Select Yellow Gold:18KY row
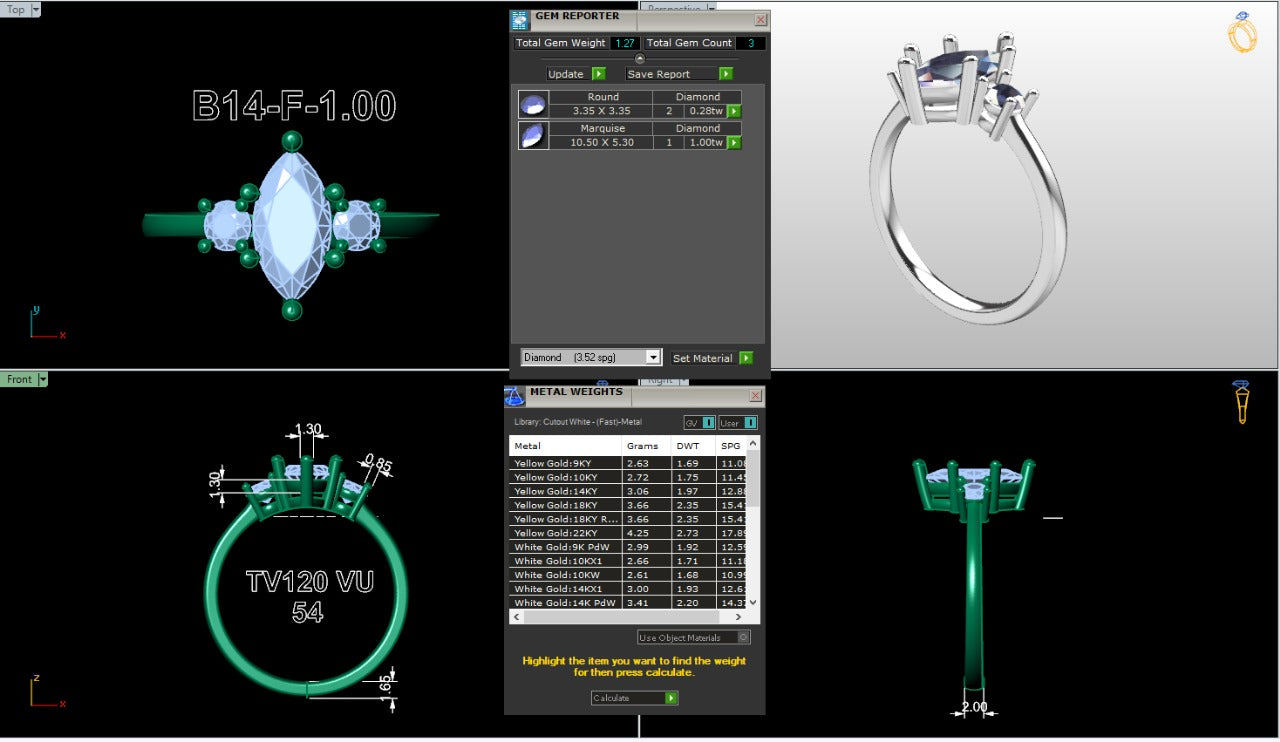1280x742 pixels. [x=628, y=506]
